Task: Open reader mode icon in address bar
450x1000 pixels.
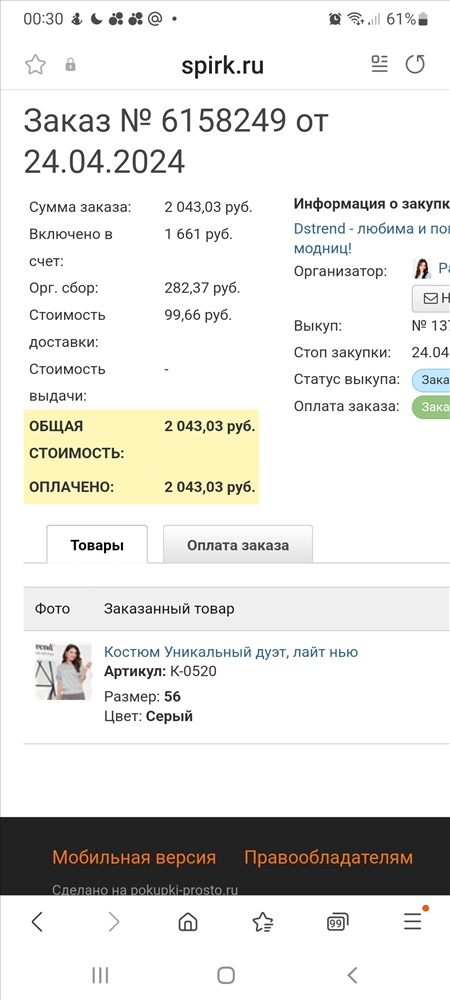Action: (380, 64)
